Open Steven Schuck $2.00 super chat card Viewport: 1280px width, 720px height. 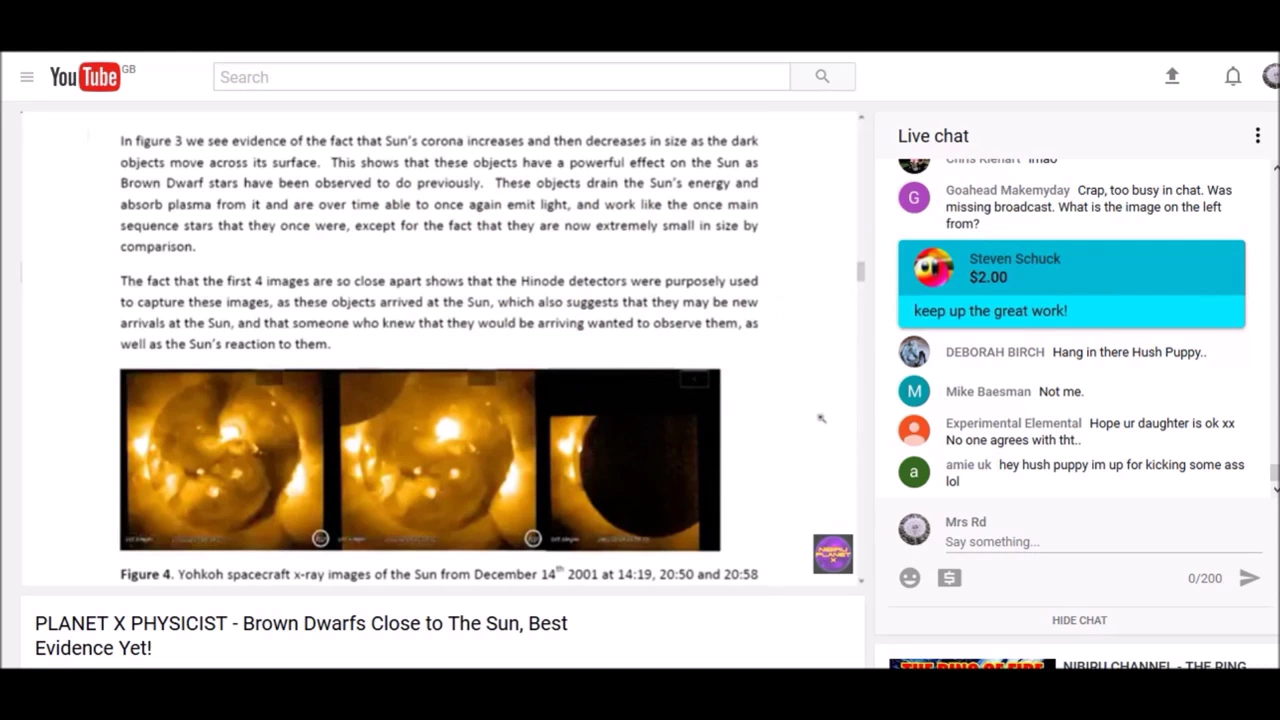[1071, 284]
